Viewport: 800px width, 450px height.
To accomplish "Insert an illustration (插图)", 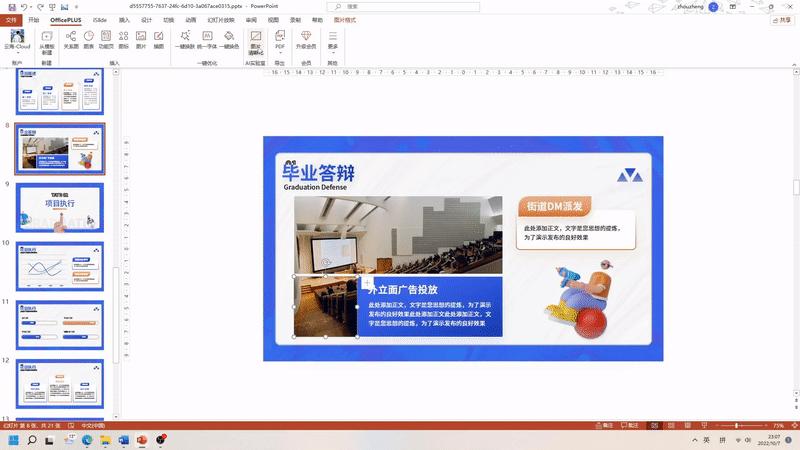I will coord(159,39).
